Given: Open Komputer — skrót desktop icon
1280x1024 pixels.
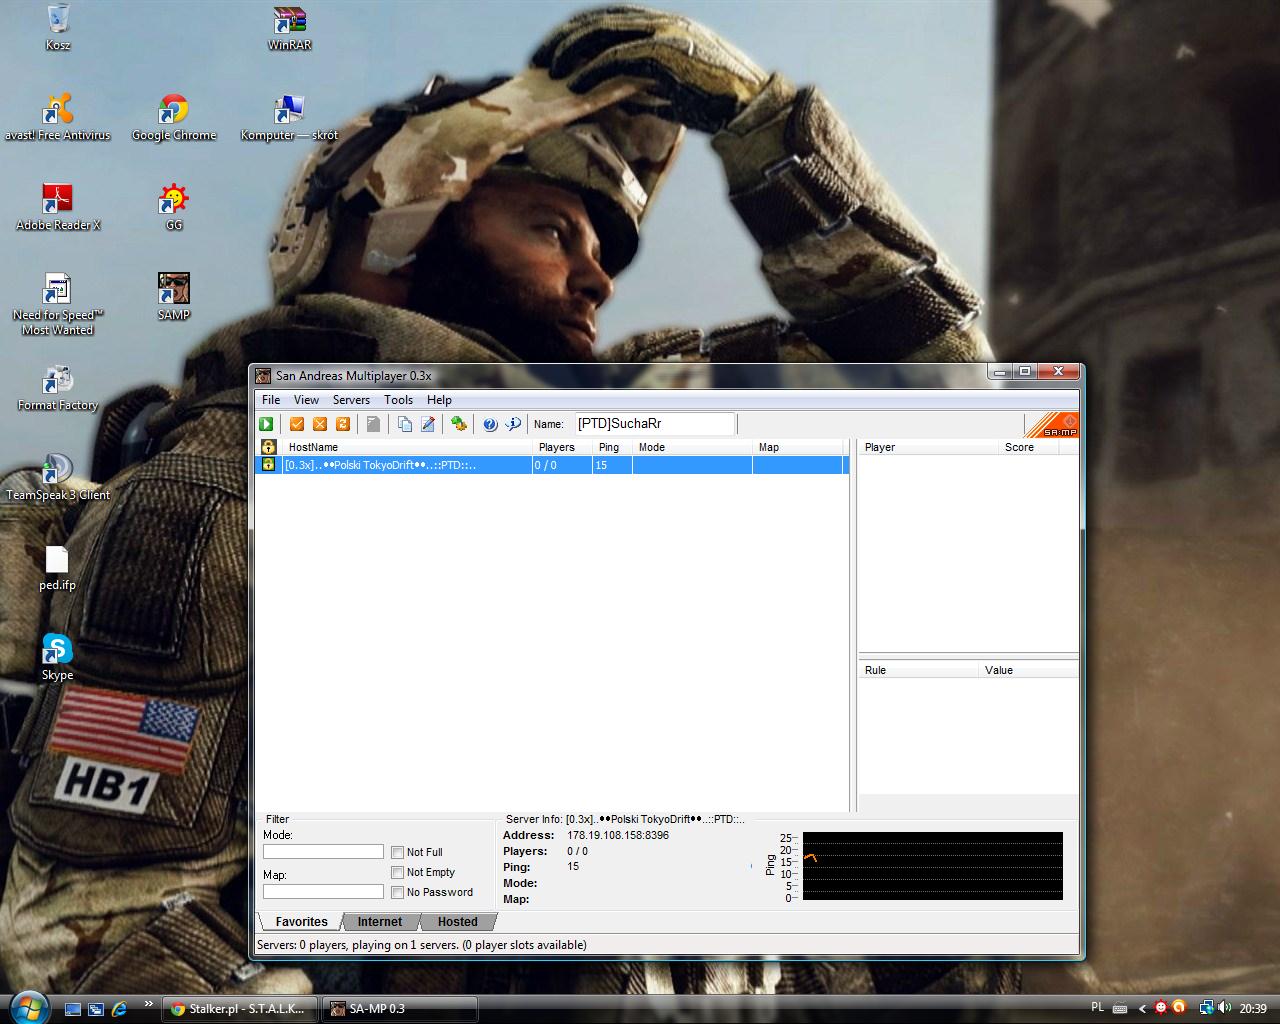Looking at the screenshot, I should coord(290,117).
